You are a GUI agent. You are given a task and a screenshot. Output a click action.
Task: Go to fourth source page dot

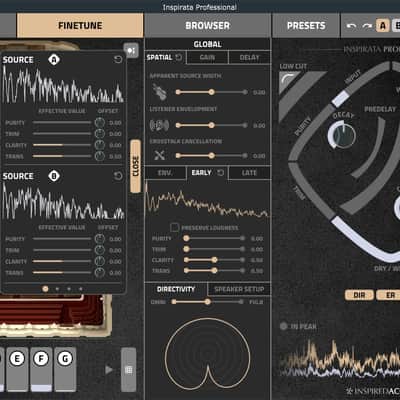(81, 289)
